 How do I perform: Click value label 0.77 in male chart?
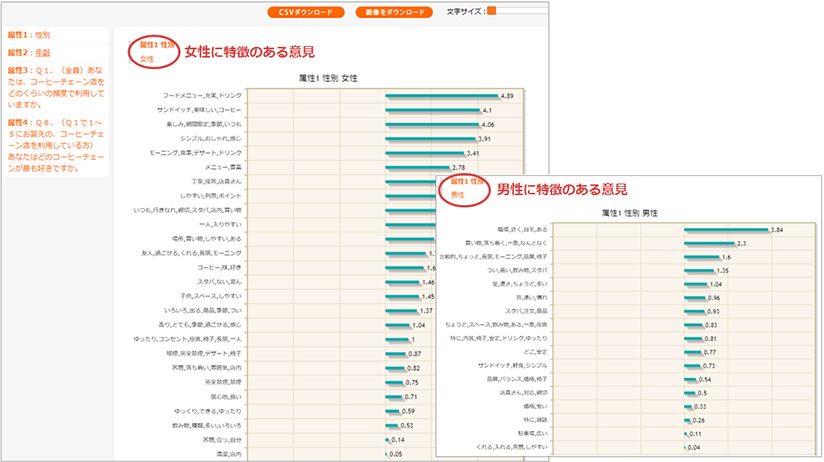click(710, 352)
